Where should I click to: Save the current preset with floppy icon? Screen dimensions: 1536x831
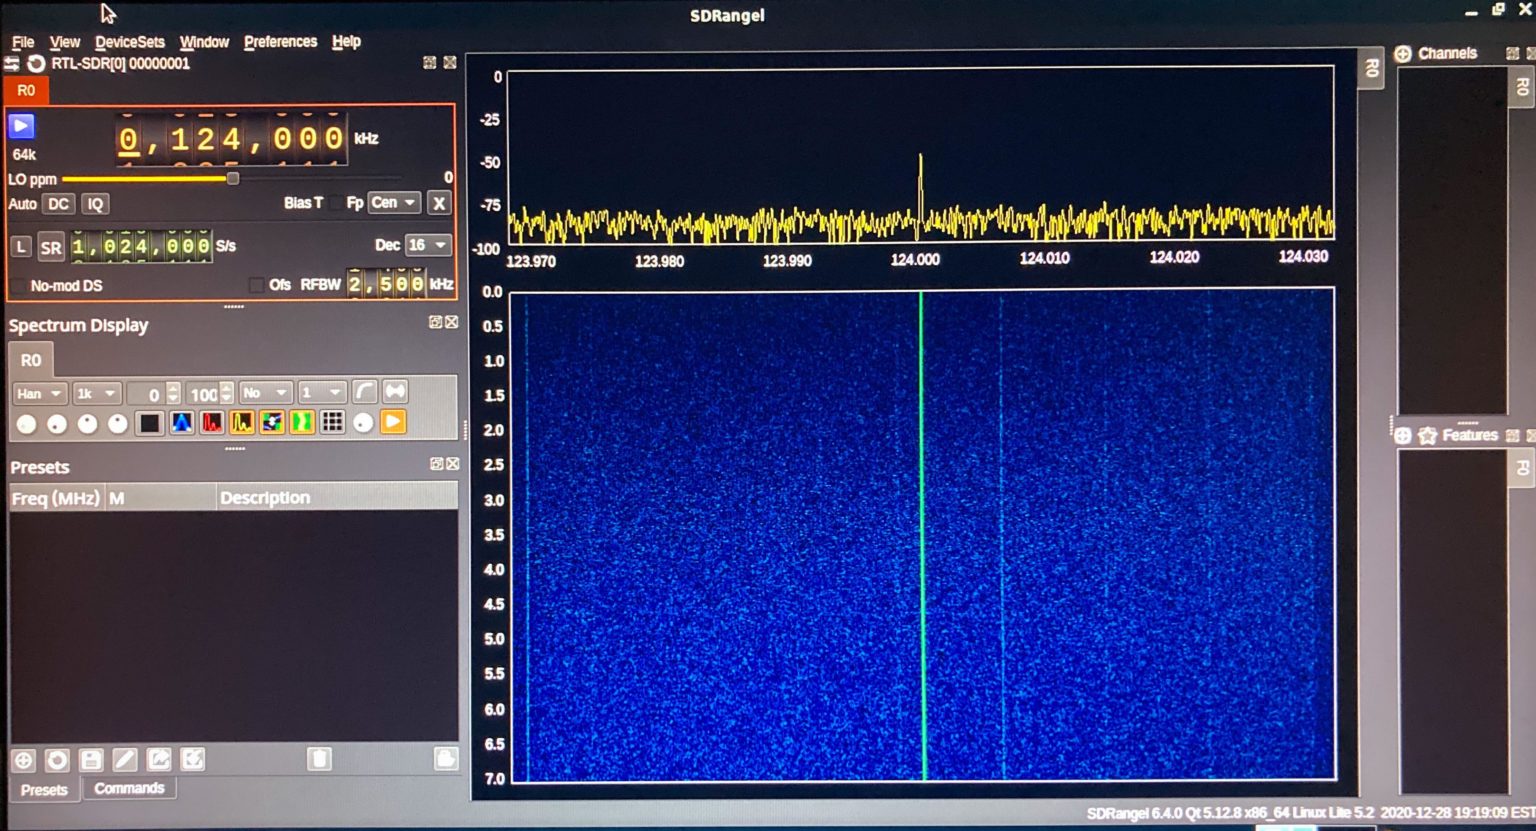coord(91,760)
